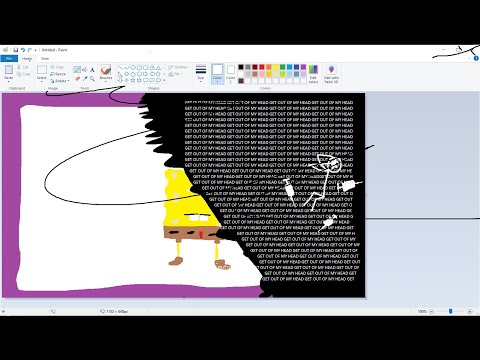480x360 pixels.
Task: Choose the Triangle shape
Action: pos(158,67)
